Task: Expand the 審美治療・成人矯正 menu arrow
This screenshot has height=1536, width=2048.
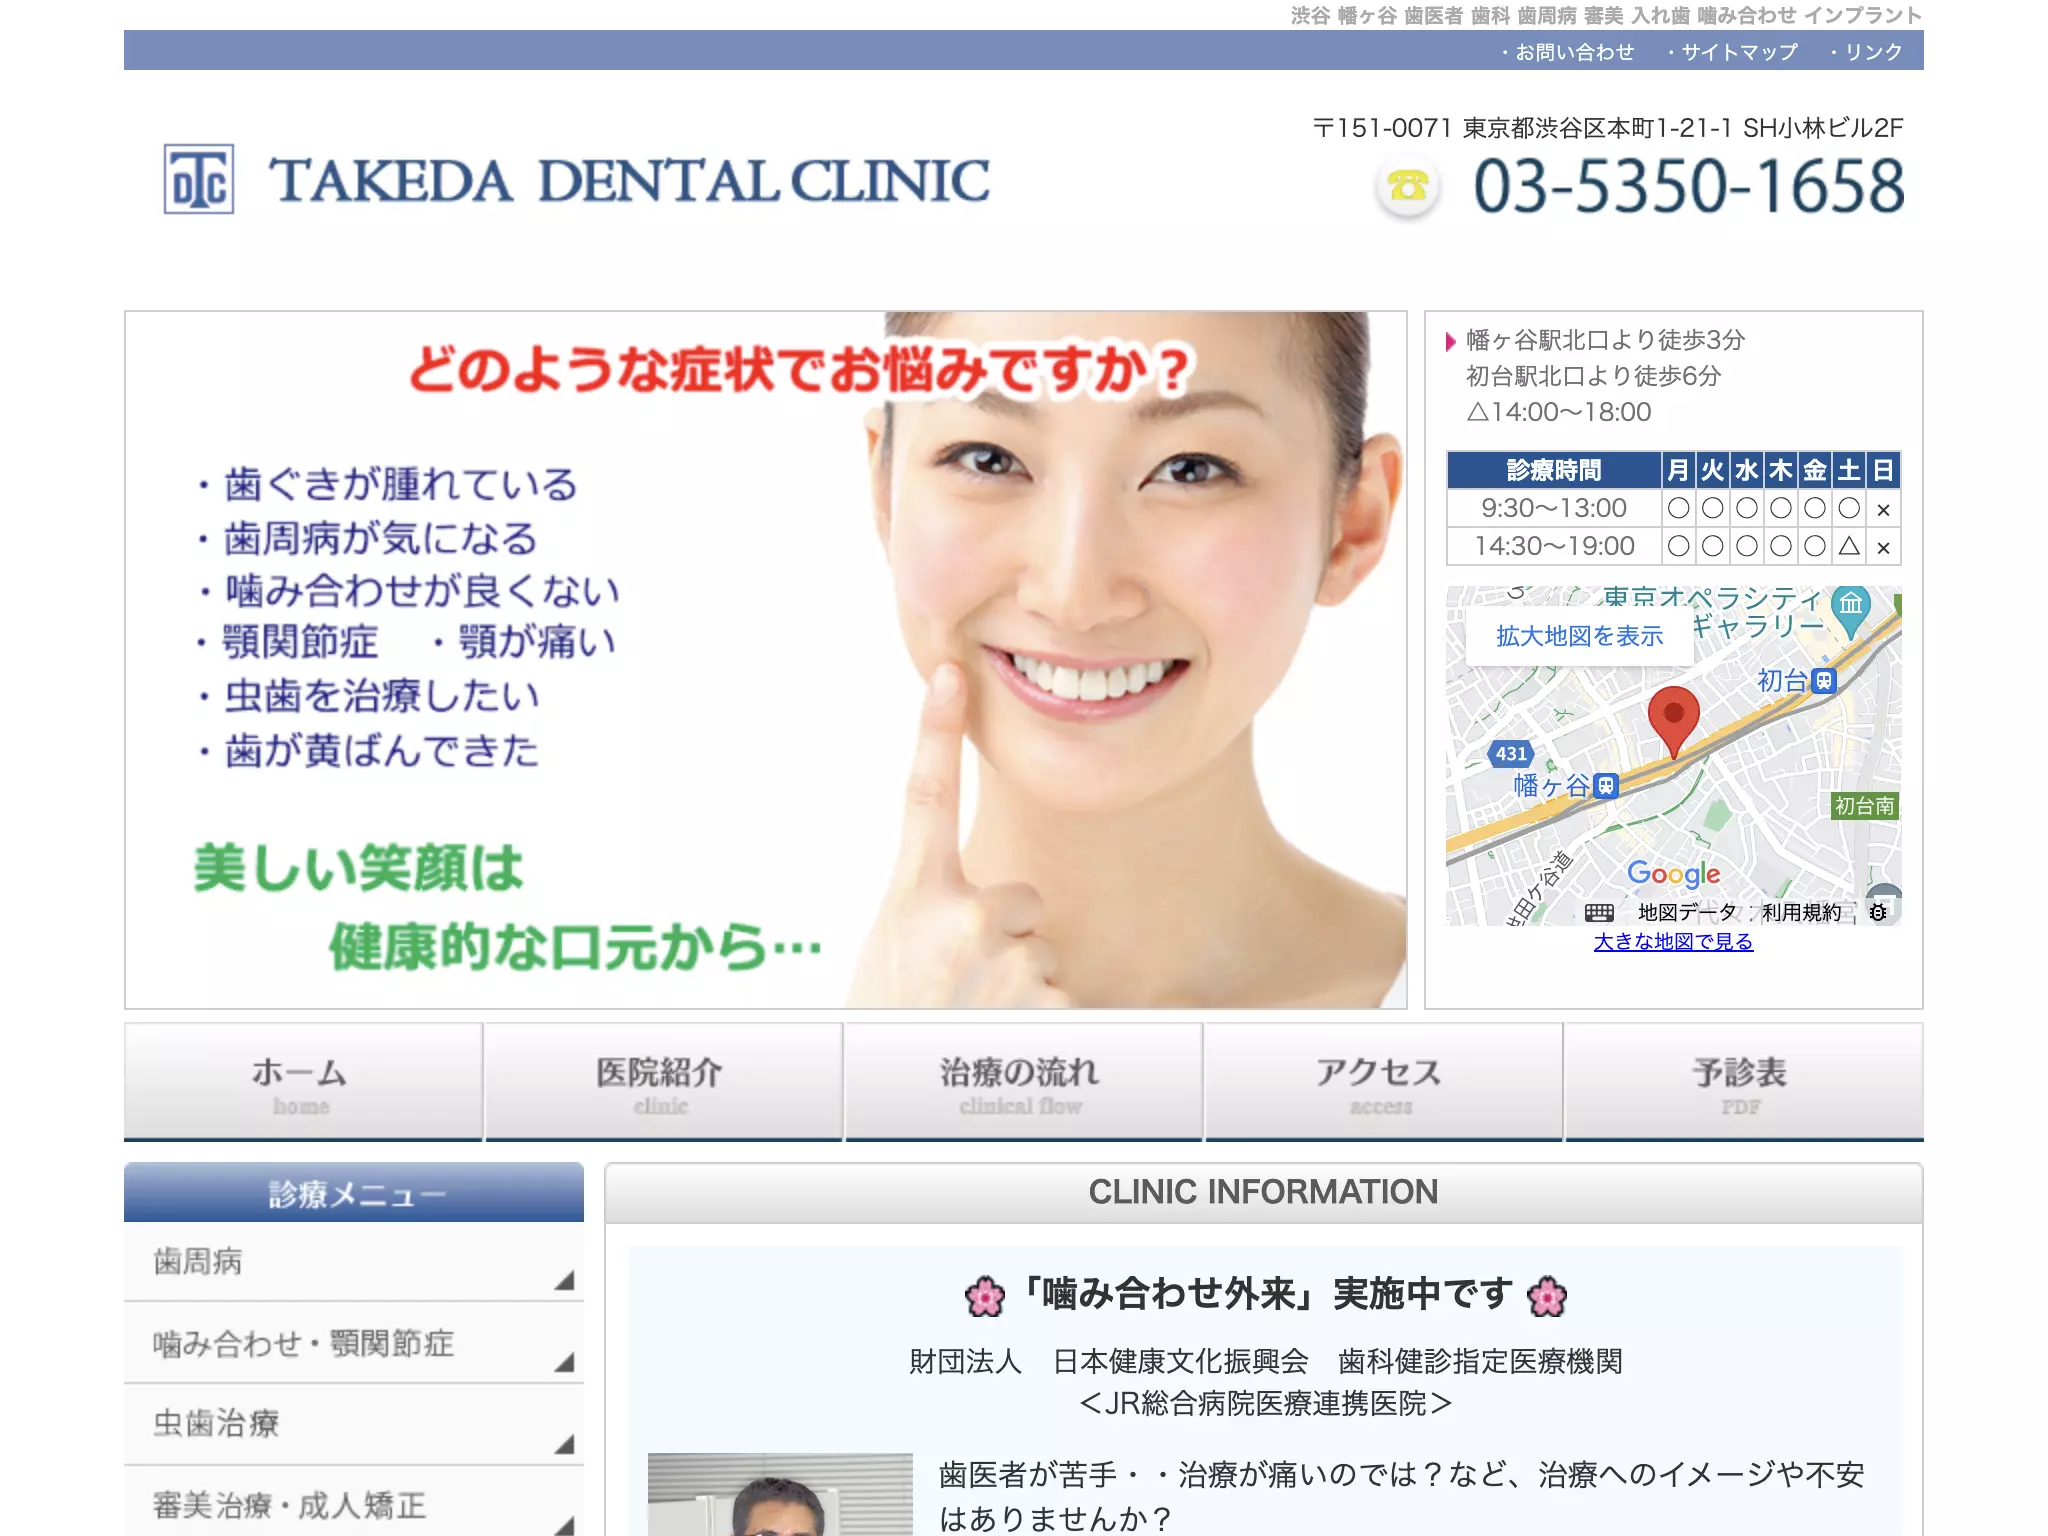Action: coord(565,1525)
